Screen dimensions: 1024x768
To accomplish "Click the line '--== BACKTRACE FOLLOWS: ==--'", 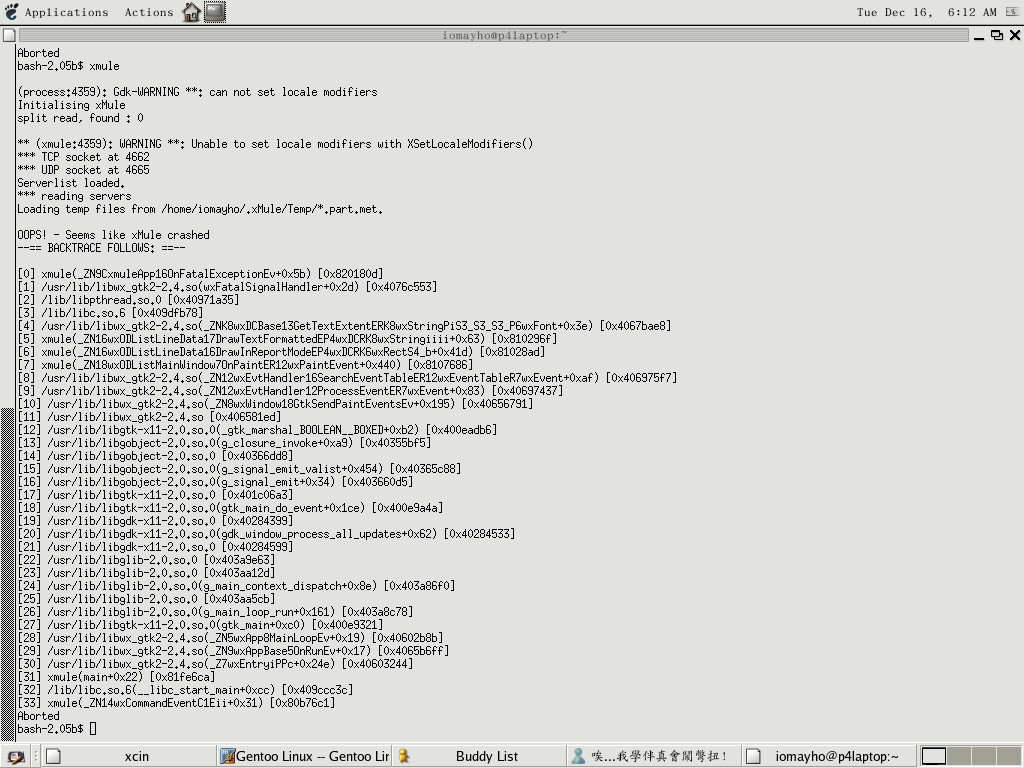I will (x=101, y=248).
